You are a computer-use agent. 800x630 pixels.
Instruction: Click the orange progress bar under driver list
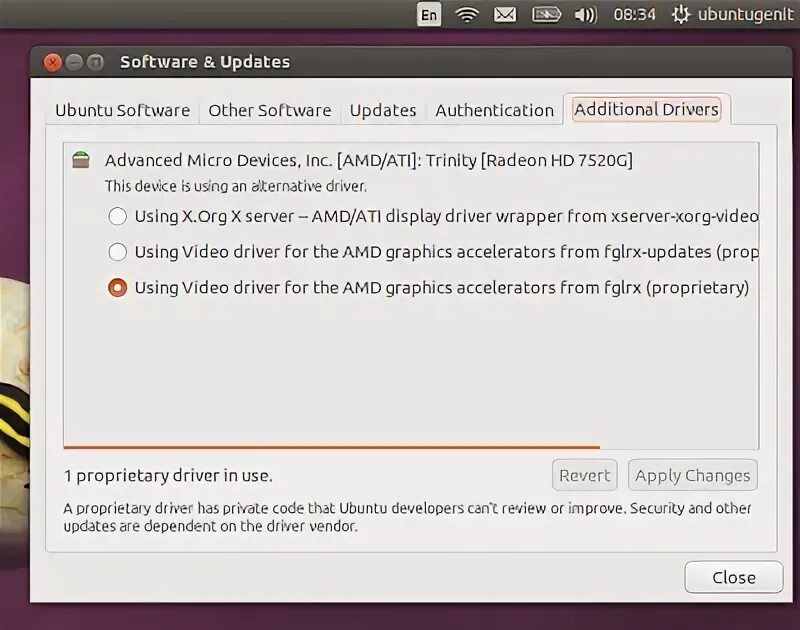point(332,447)
